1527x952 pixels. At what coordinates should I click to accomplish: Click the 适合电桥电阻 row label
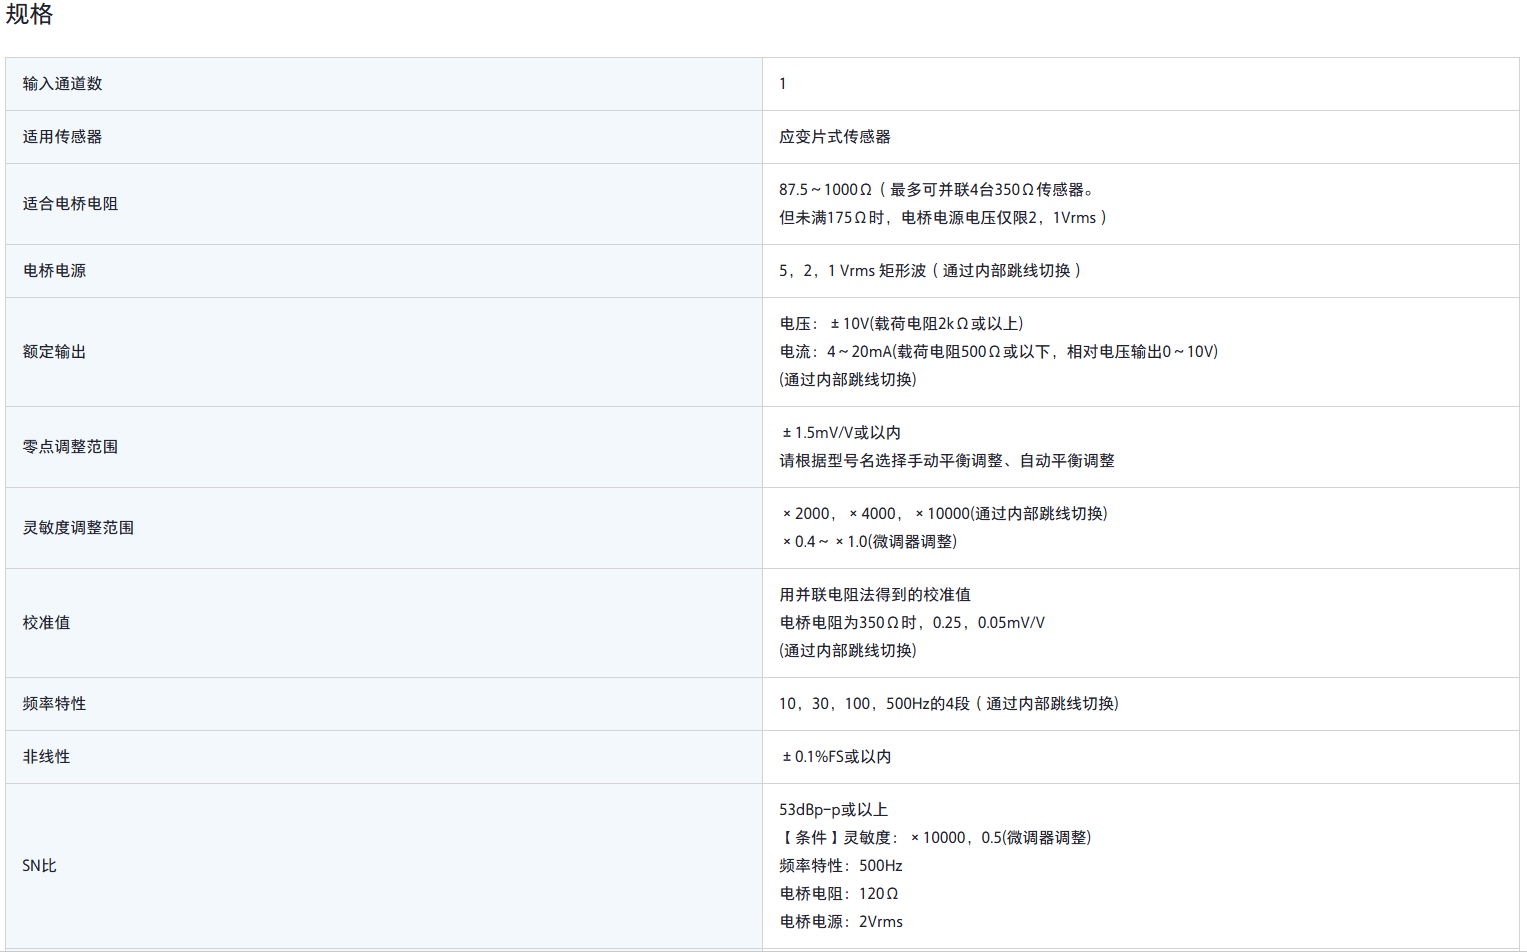pyautogui.click(x=70, y=204)
